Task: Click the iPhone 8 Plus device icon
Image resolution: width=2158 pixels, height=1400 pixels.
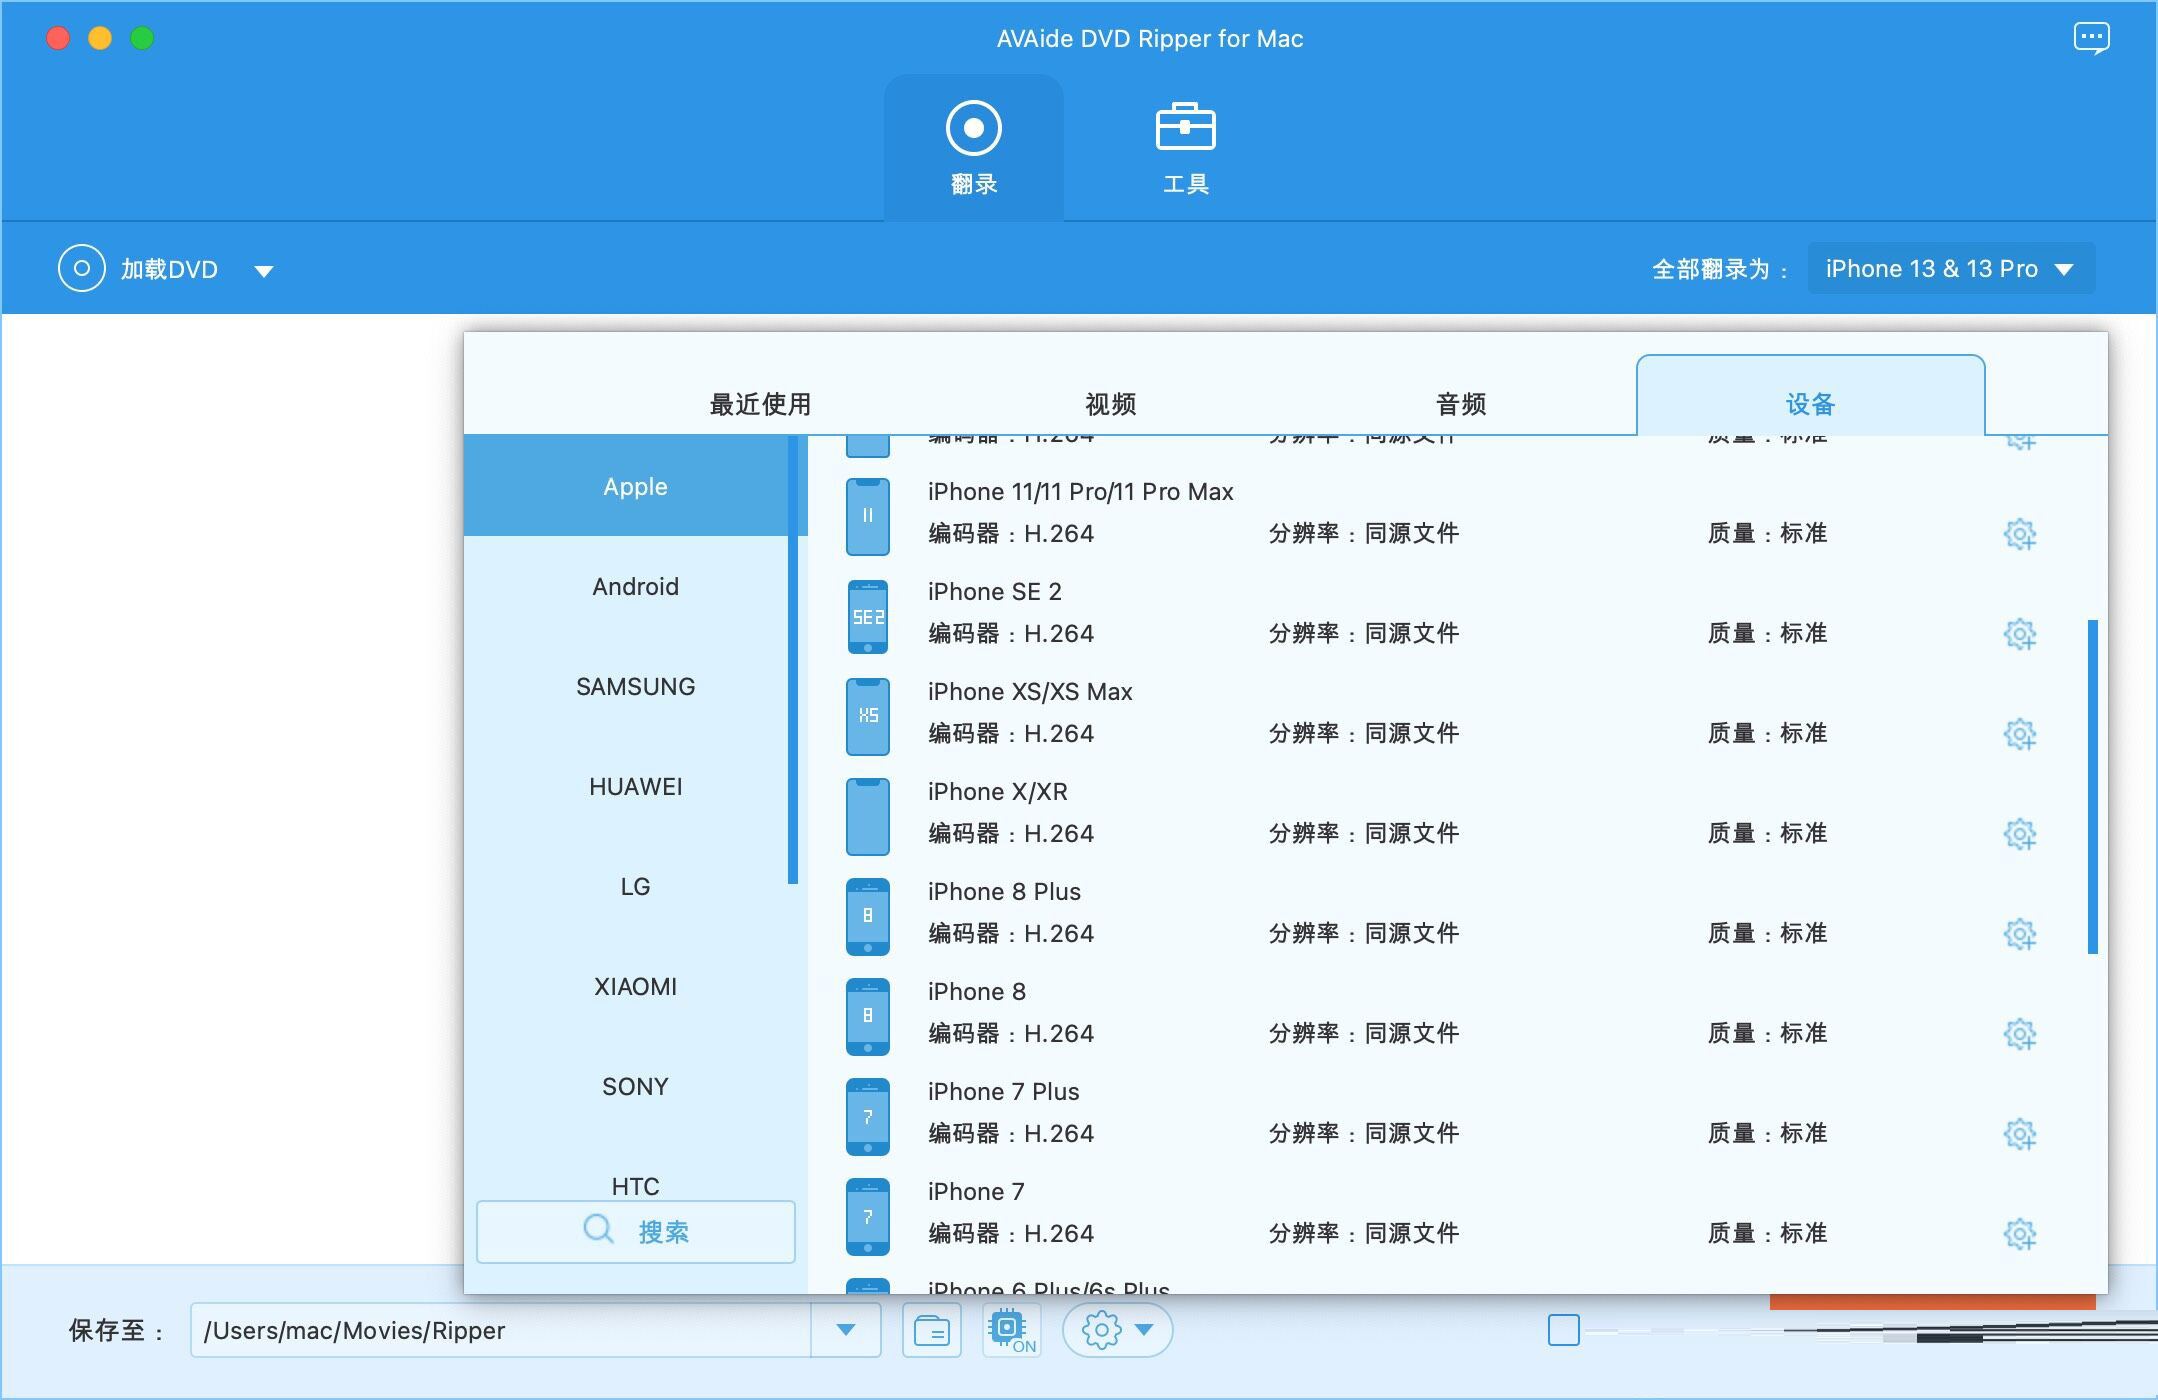Action: (x=868, y=916)
